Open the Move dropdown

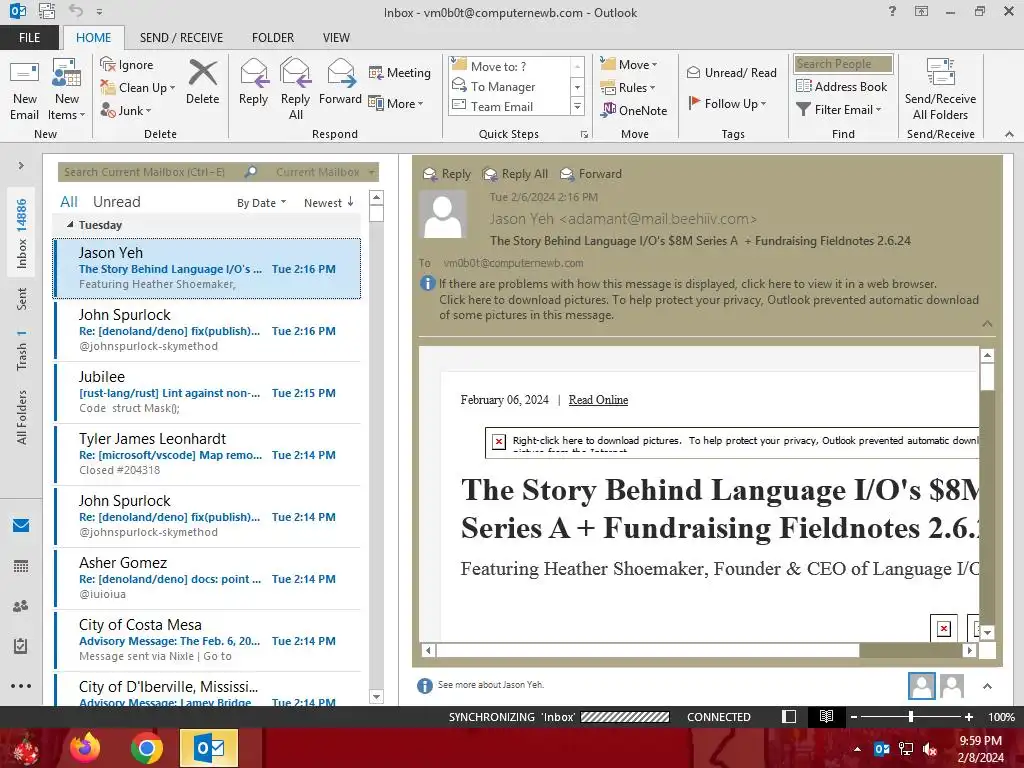click(x=629, y=65)
